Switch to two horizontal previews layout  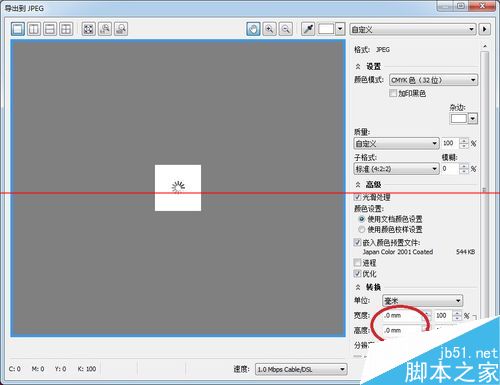(50, 29)
